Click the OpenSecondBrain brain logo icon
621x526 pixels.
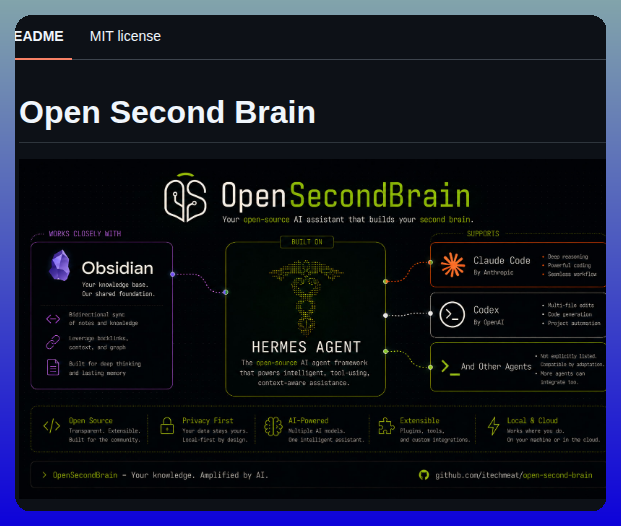point(185,197)
